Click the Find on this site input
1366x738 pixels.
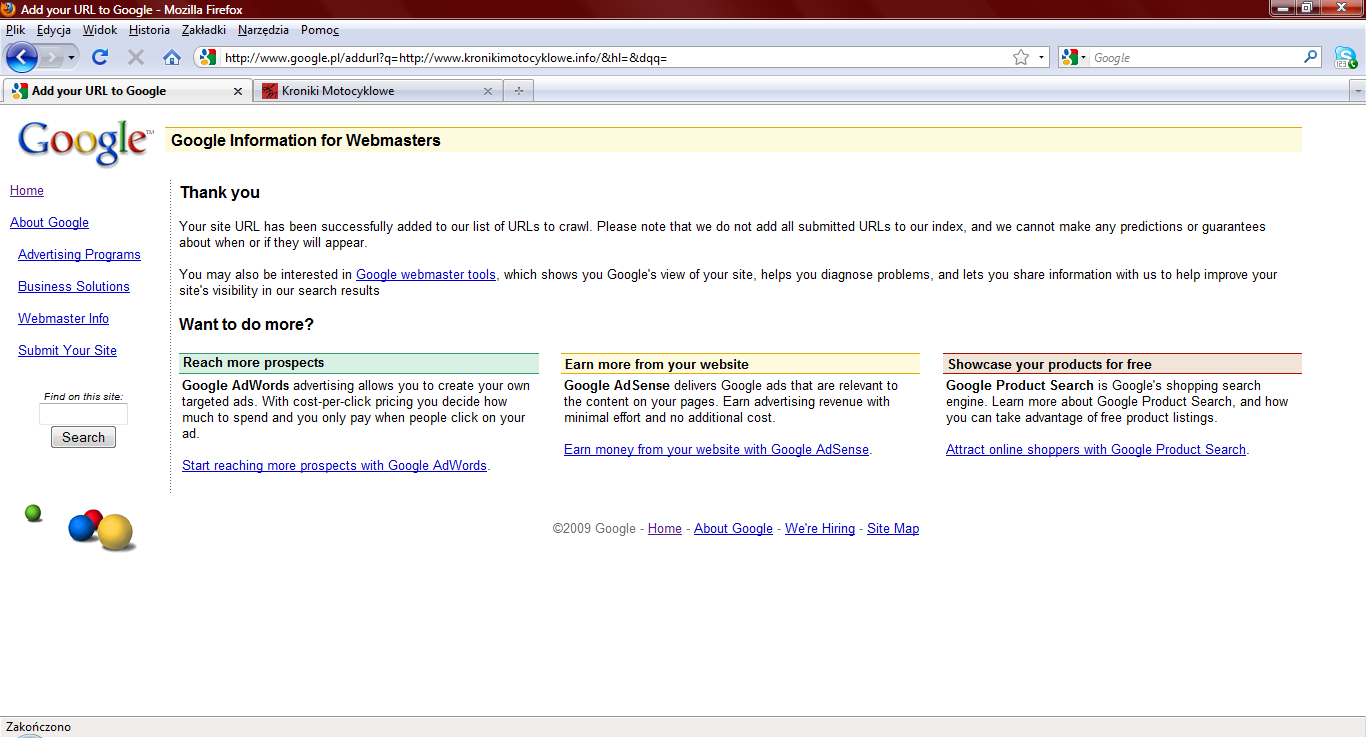[83, 414]
